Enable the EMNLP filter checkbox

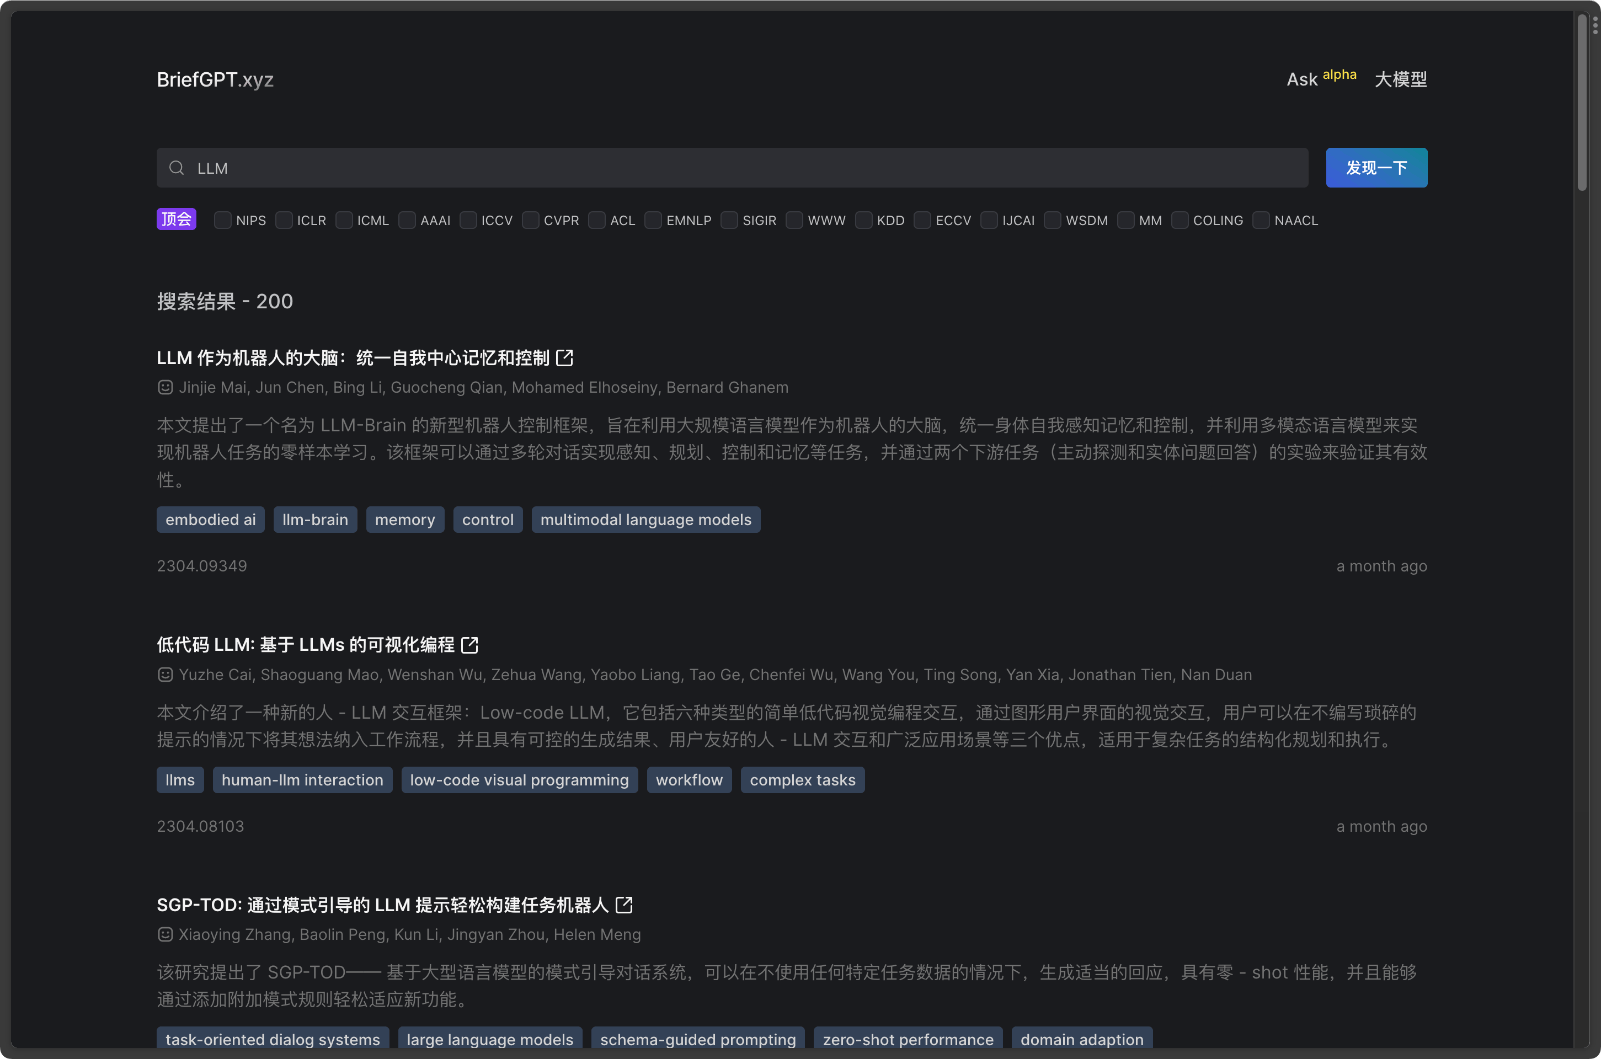click(652, 220)
